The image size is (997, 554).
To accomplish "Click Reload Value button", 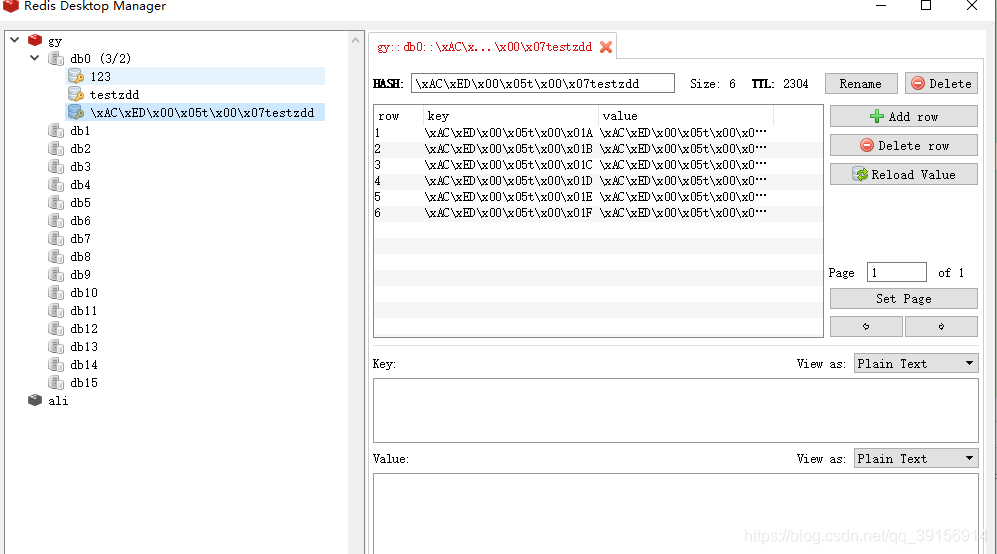I will click(904, 174).
